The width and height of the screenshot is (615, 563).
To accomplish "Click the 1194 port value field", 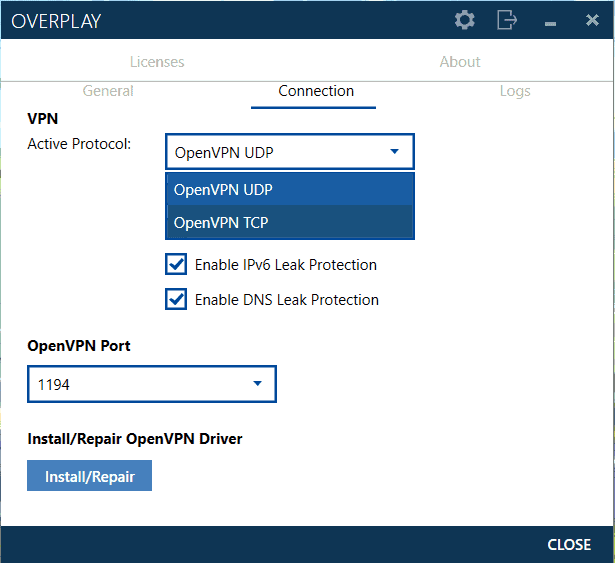I will pyautogui.click(x=152, y=384).
